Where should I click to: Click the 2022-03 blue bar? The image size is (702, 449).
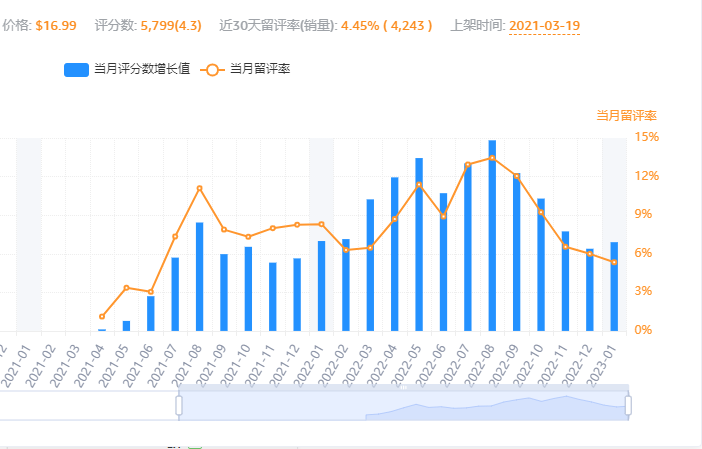tap(370, 265)
